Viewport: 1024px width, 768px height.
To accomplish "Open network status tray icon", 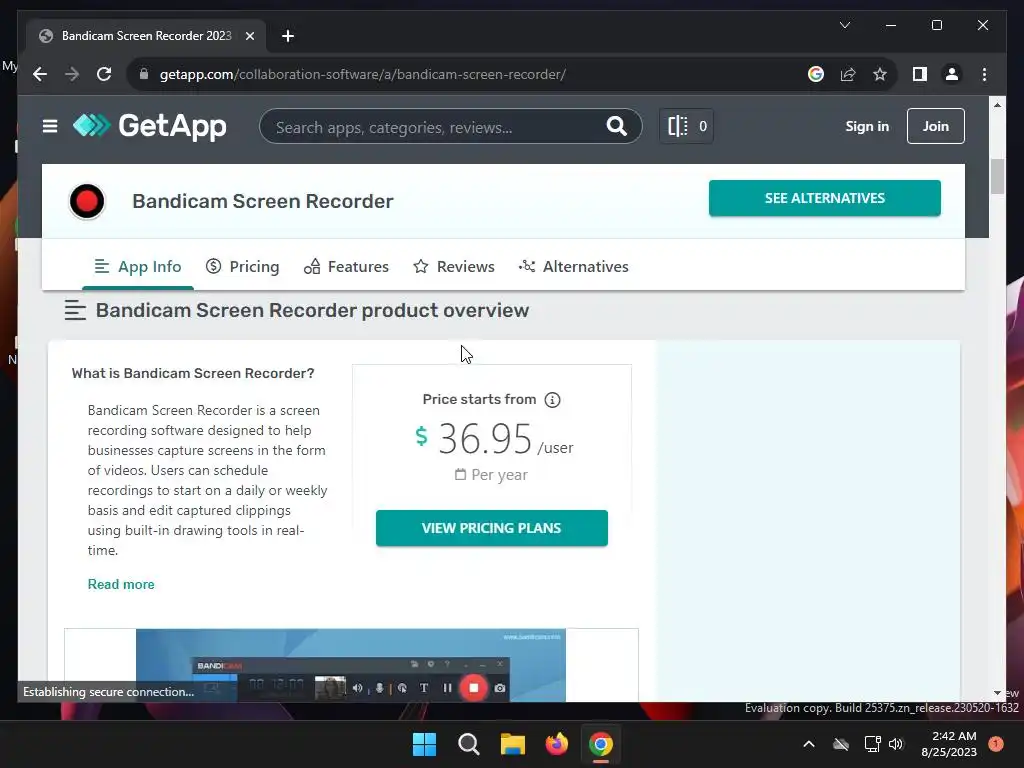I will [x=872, y=744].
